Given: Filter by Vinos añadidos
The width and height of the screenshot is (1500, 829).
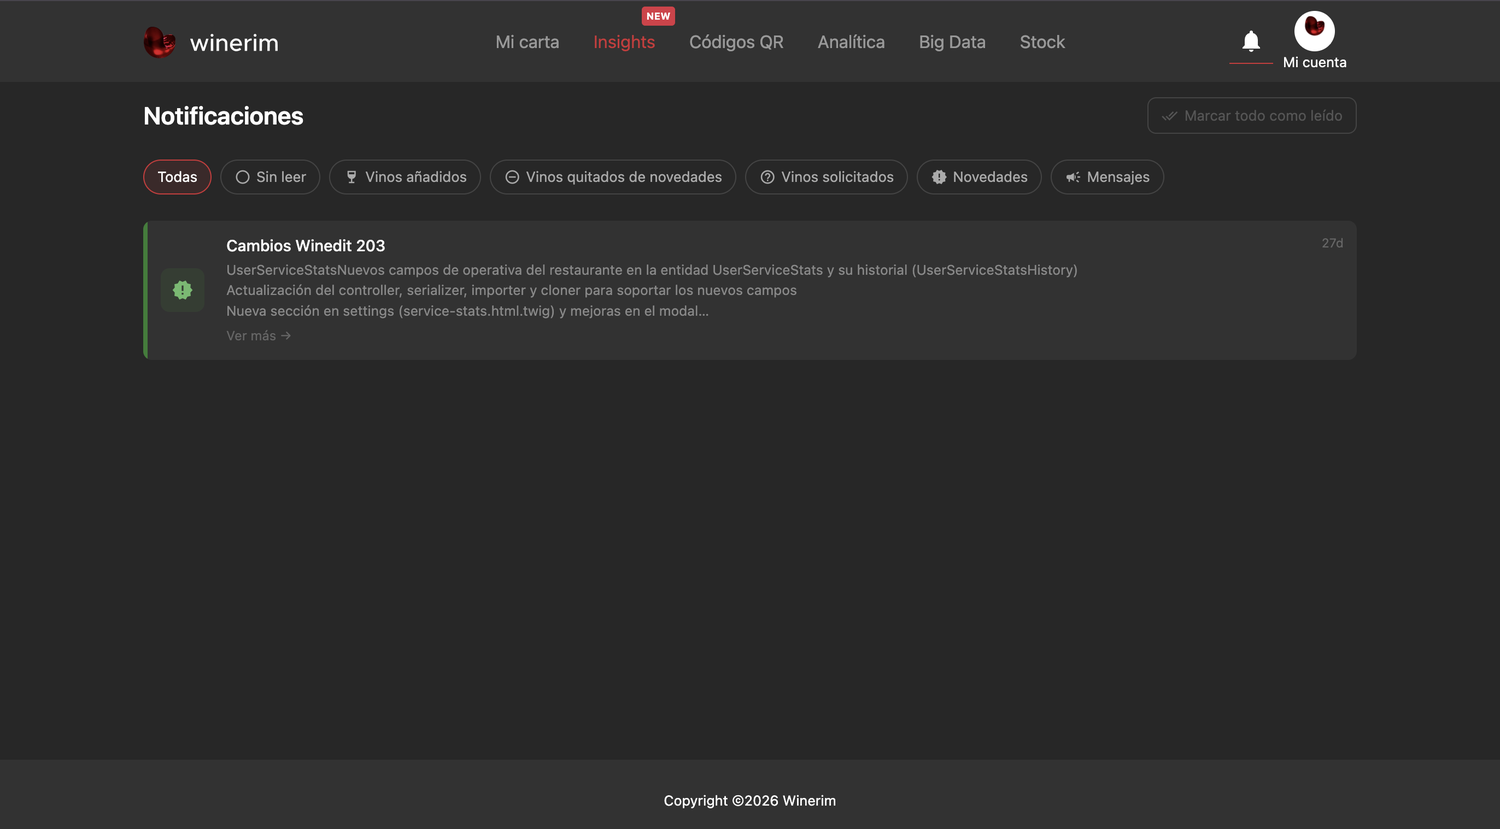Looking at the screenshot, I should point(405,177).
